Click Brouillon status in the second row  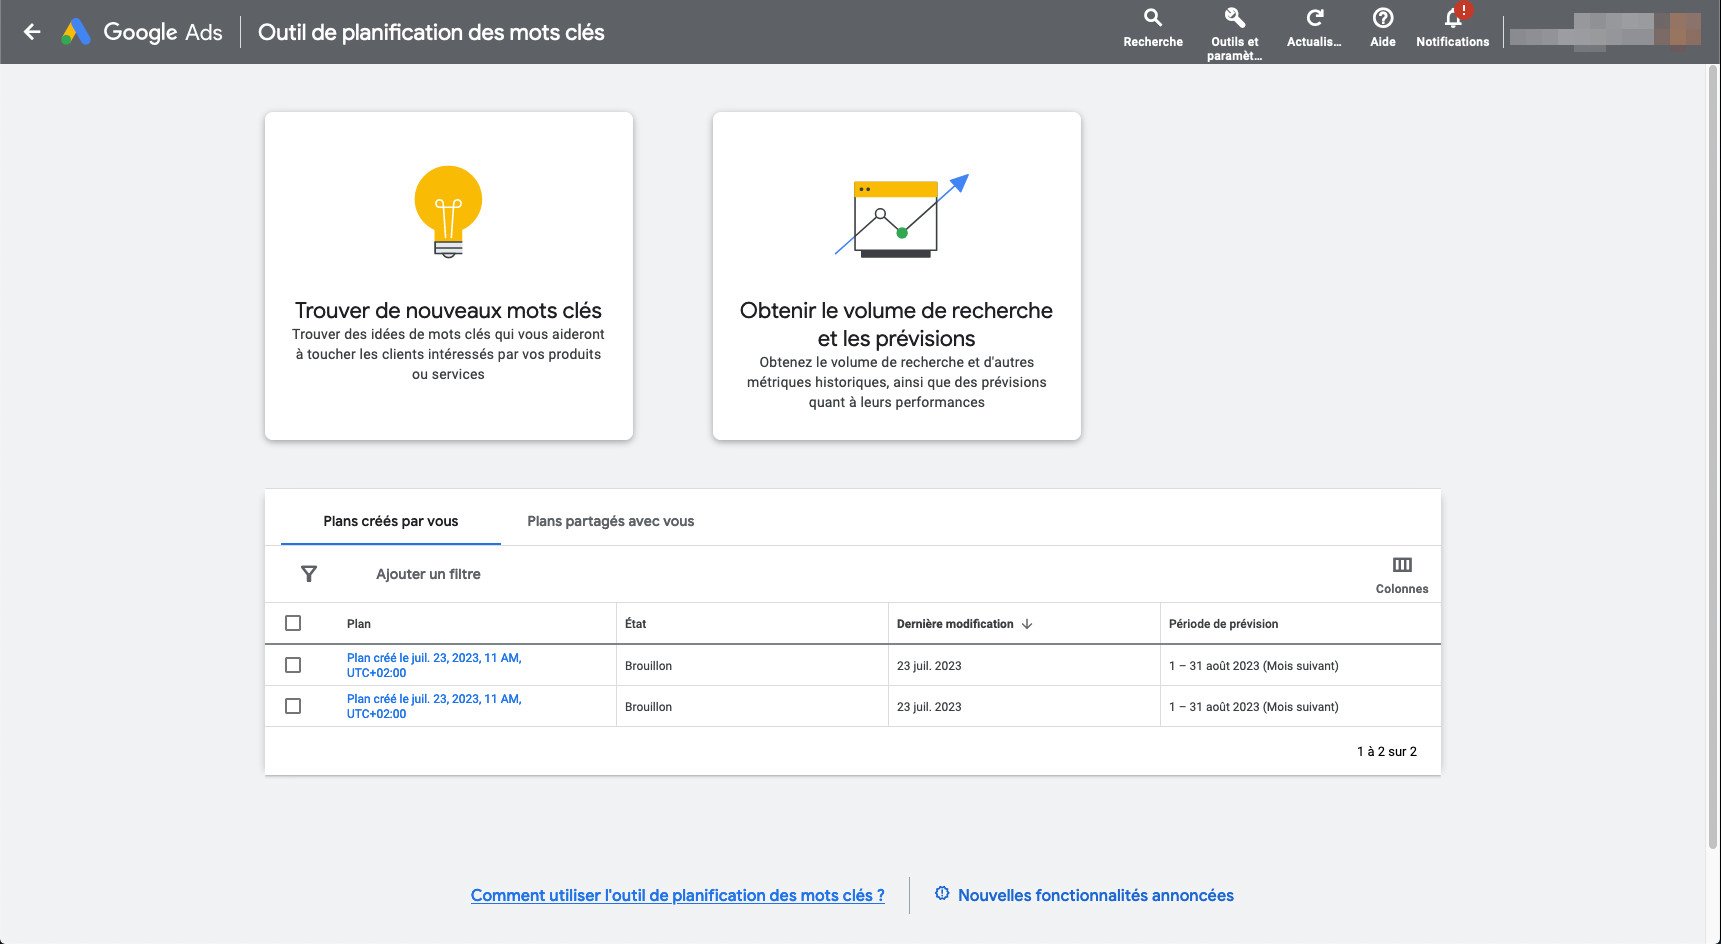(x=649, y=707)
